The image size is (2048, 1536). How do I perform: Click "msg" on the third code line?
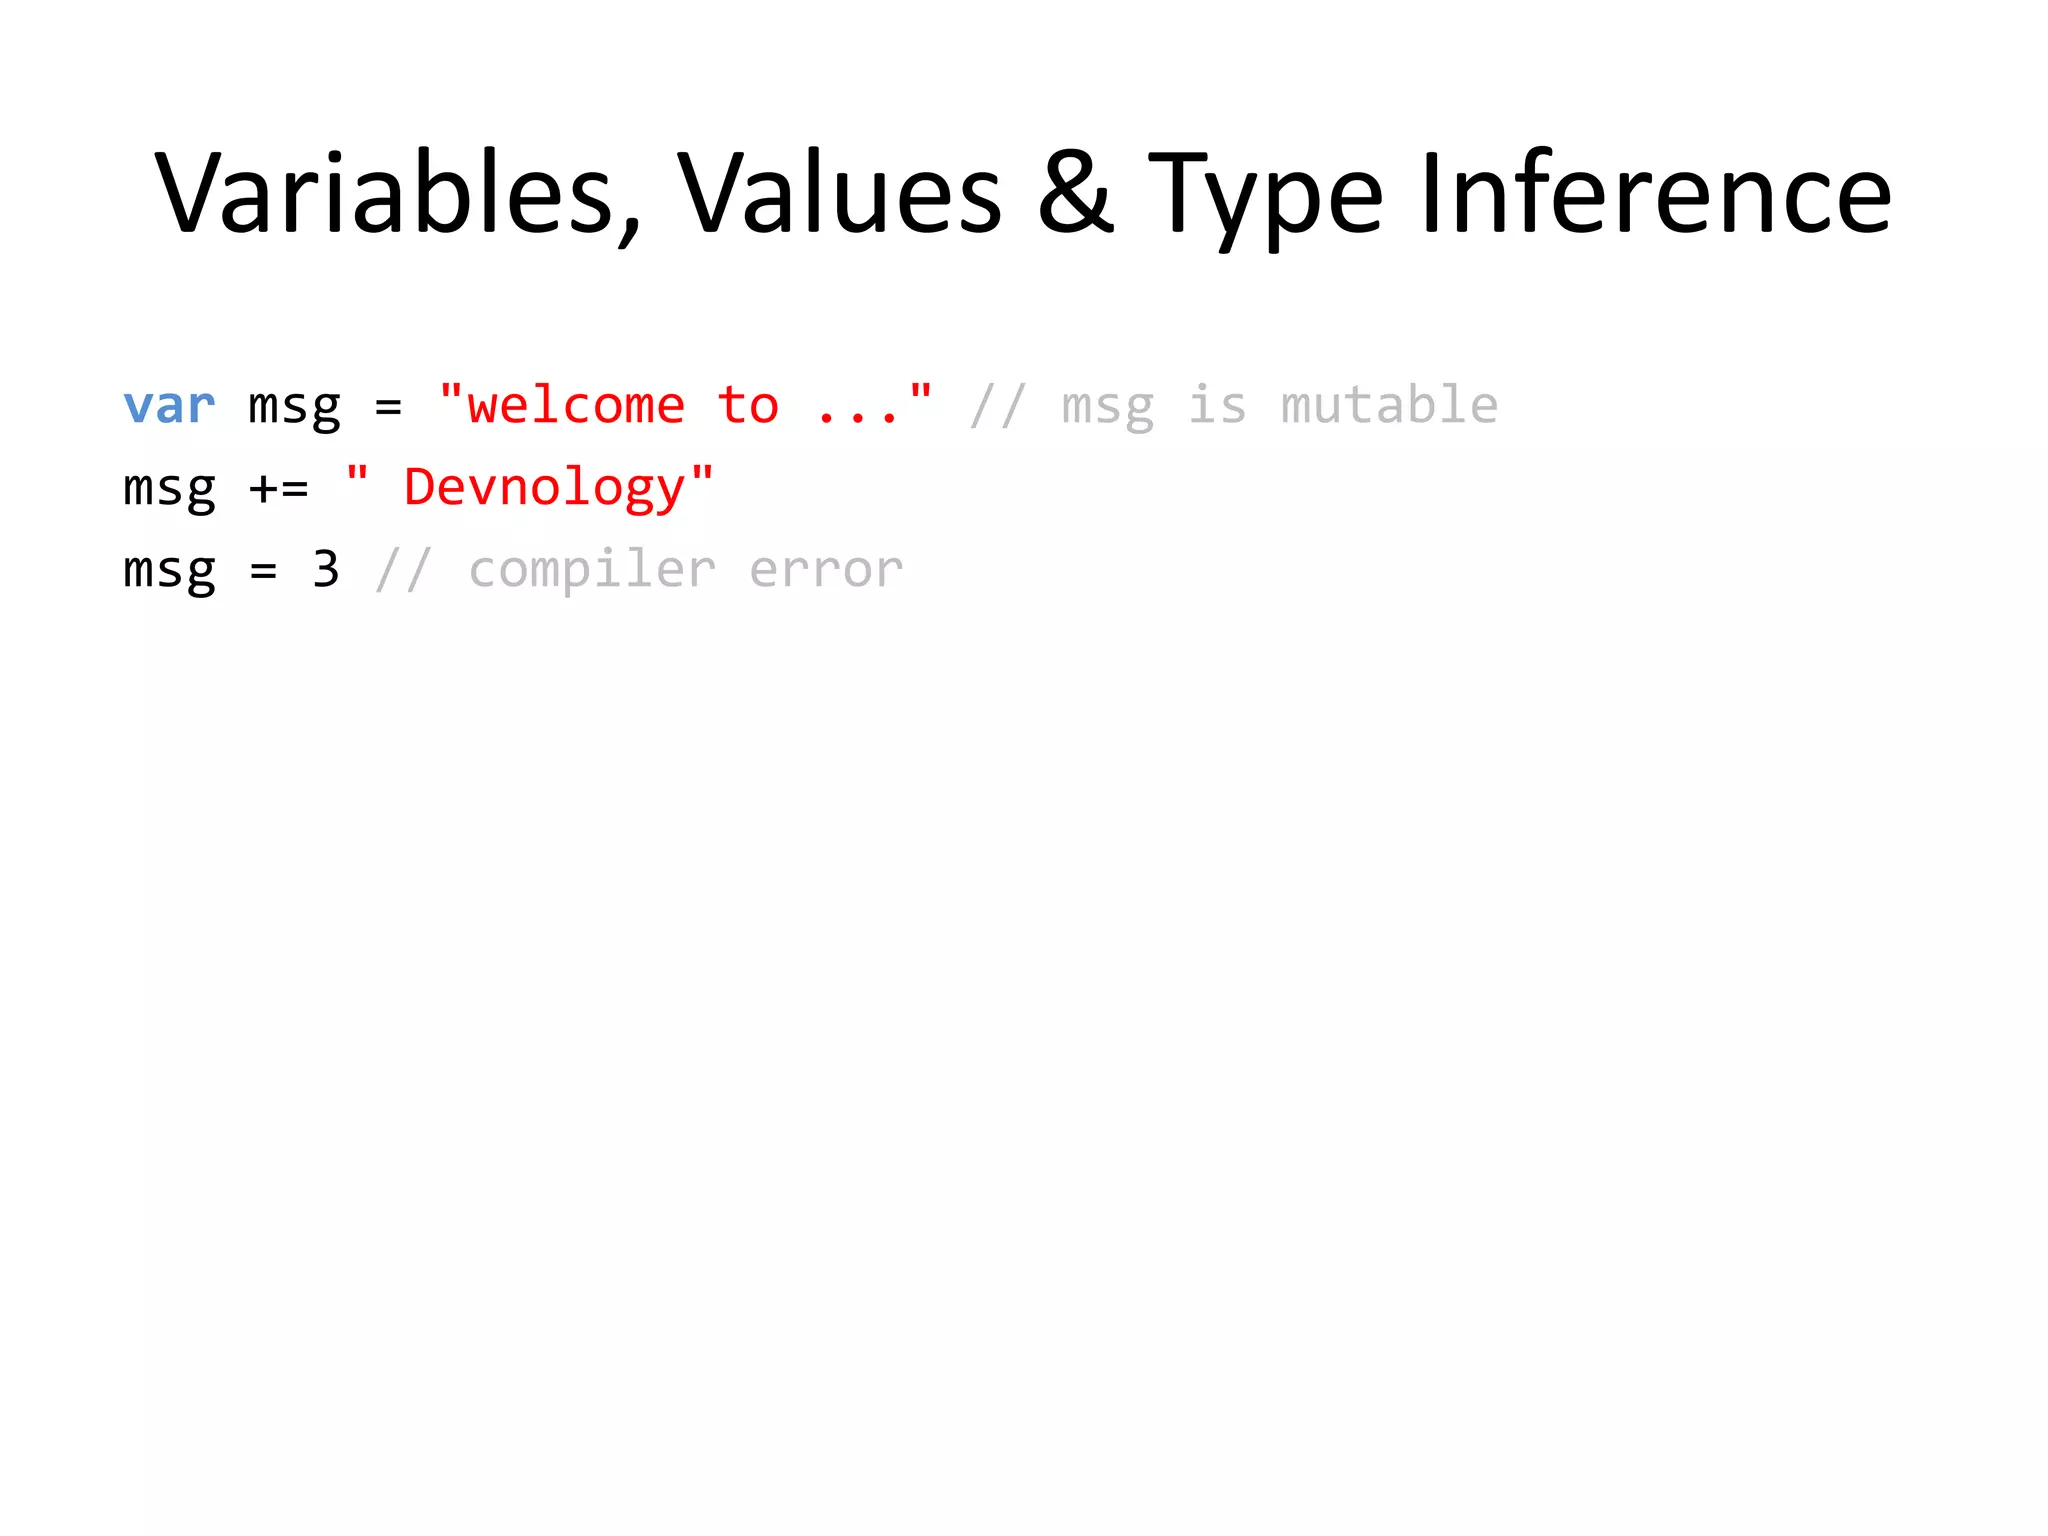(169, 572)
